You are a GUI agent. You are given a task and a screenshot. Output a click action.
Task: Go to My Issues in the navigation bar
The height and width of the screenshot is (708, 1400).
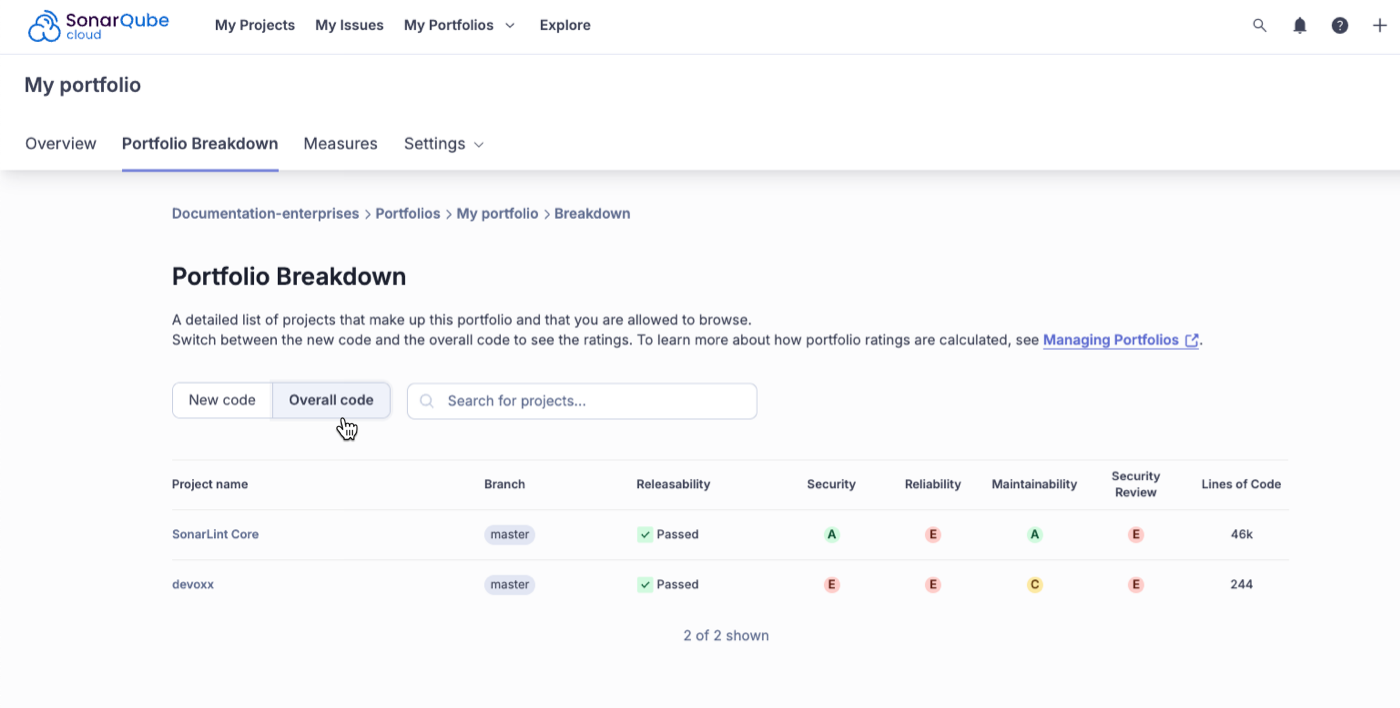point(349,25)
